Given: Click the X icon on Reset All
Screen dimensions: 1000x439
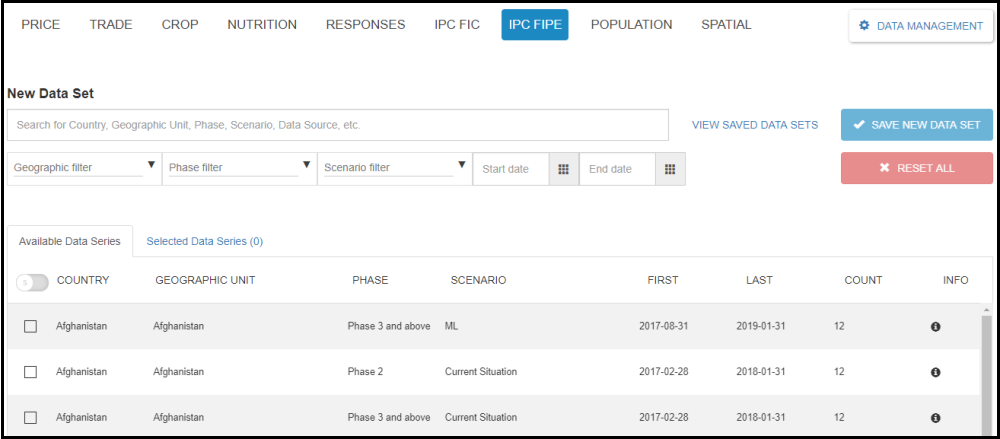Looking at the screenshot, I should pyautogui.click(x=884, y=168).
